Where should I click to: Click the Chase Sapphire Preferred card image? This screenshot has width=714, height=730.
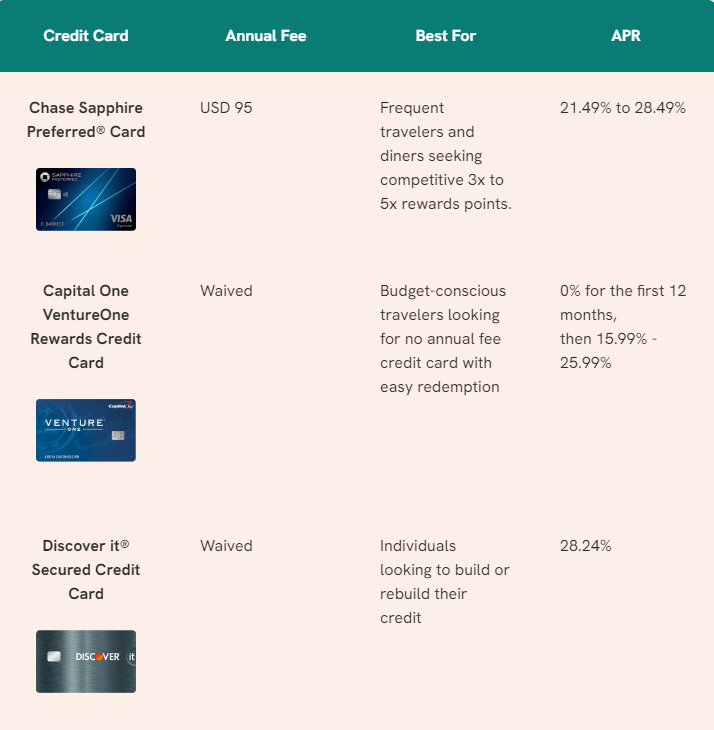[86, 199]
